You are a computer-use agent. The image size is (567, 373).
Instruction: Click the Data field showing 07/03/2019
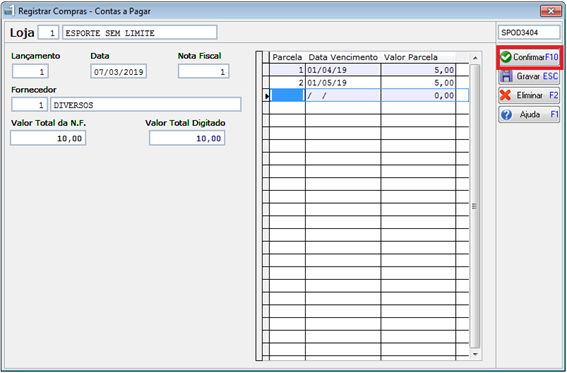119,72
